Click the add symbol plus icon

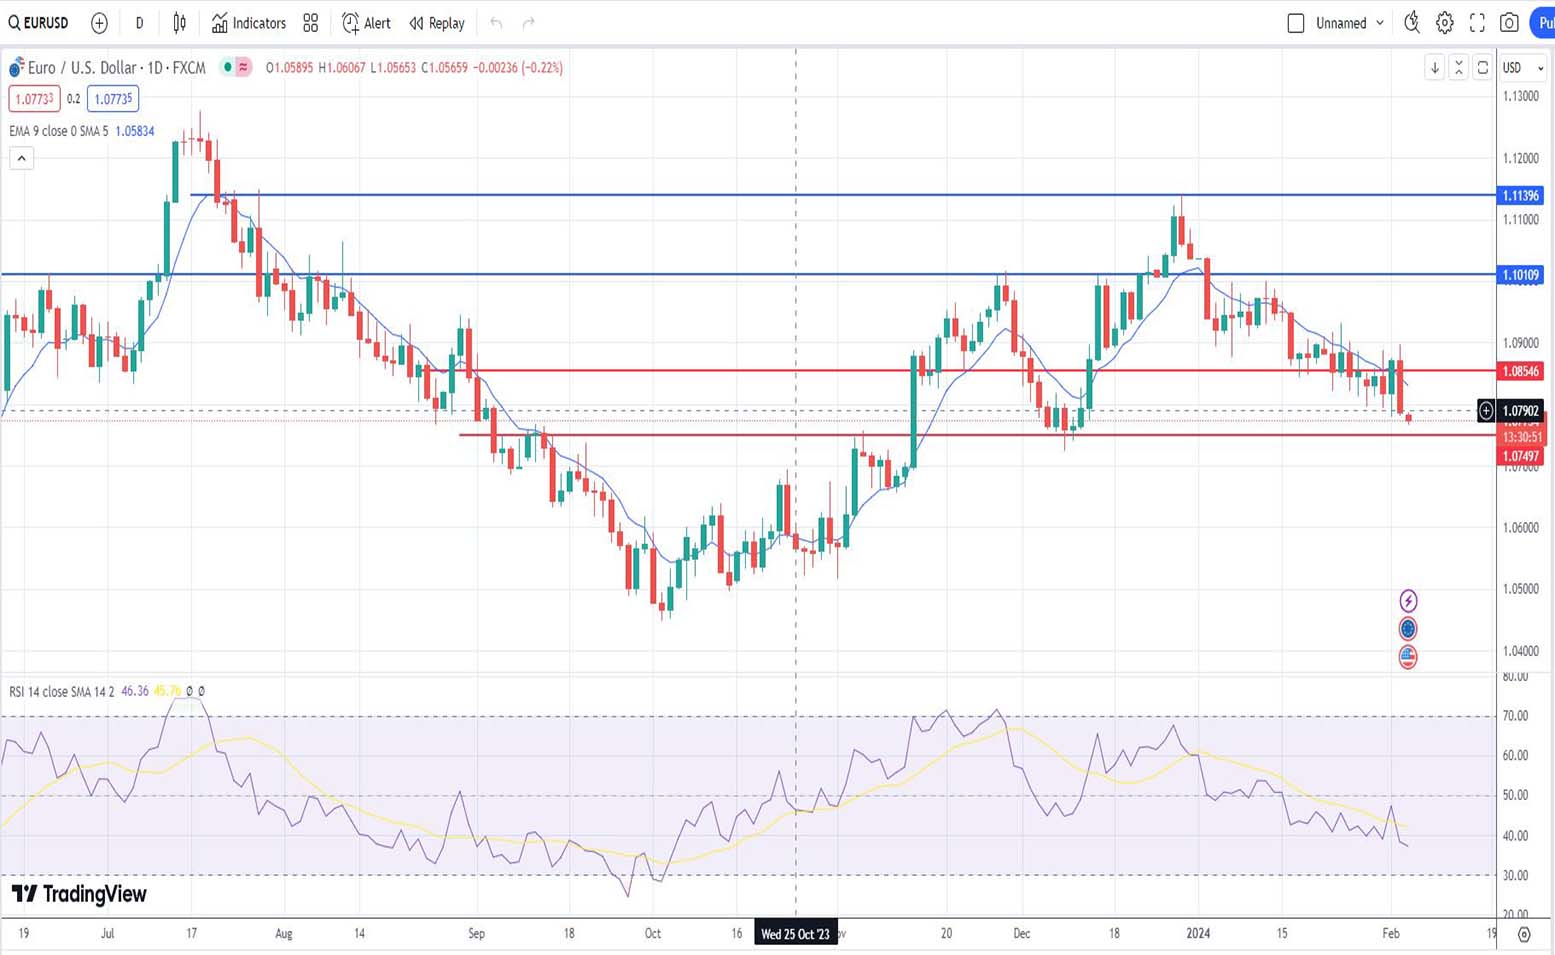pos(99,23)
